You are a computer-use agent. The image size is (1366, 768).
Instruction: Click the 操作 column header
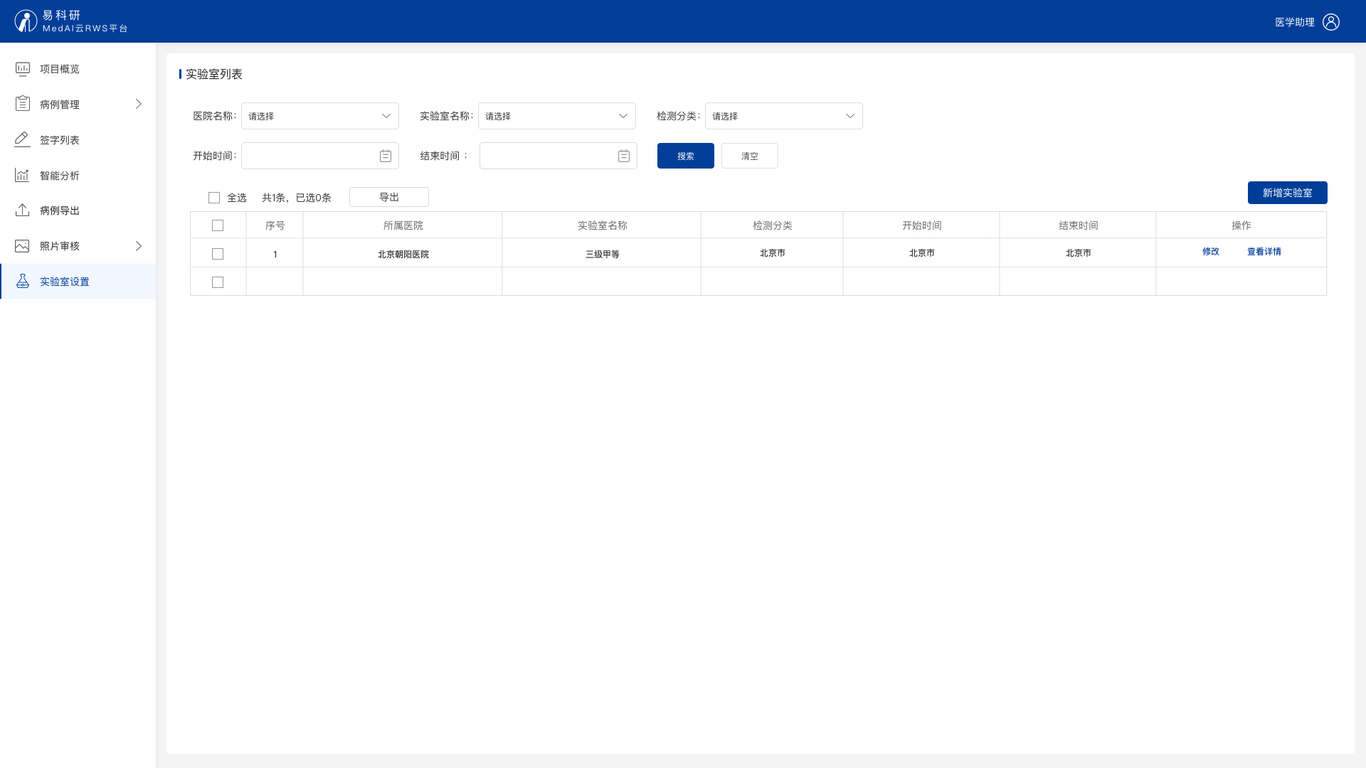point(1241,226)
